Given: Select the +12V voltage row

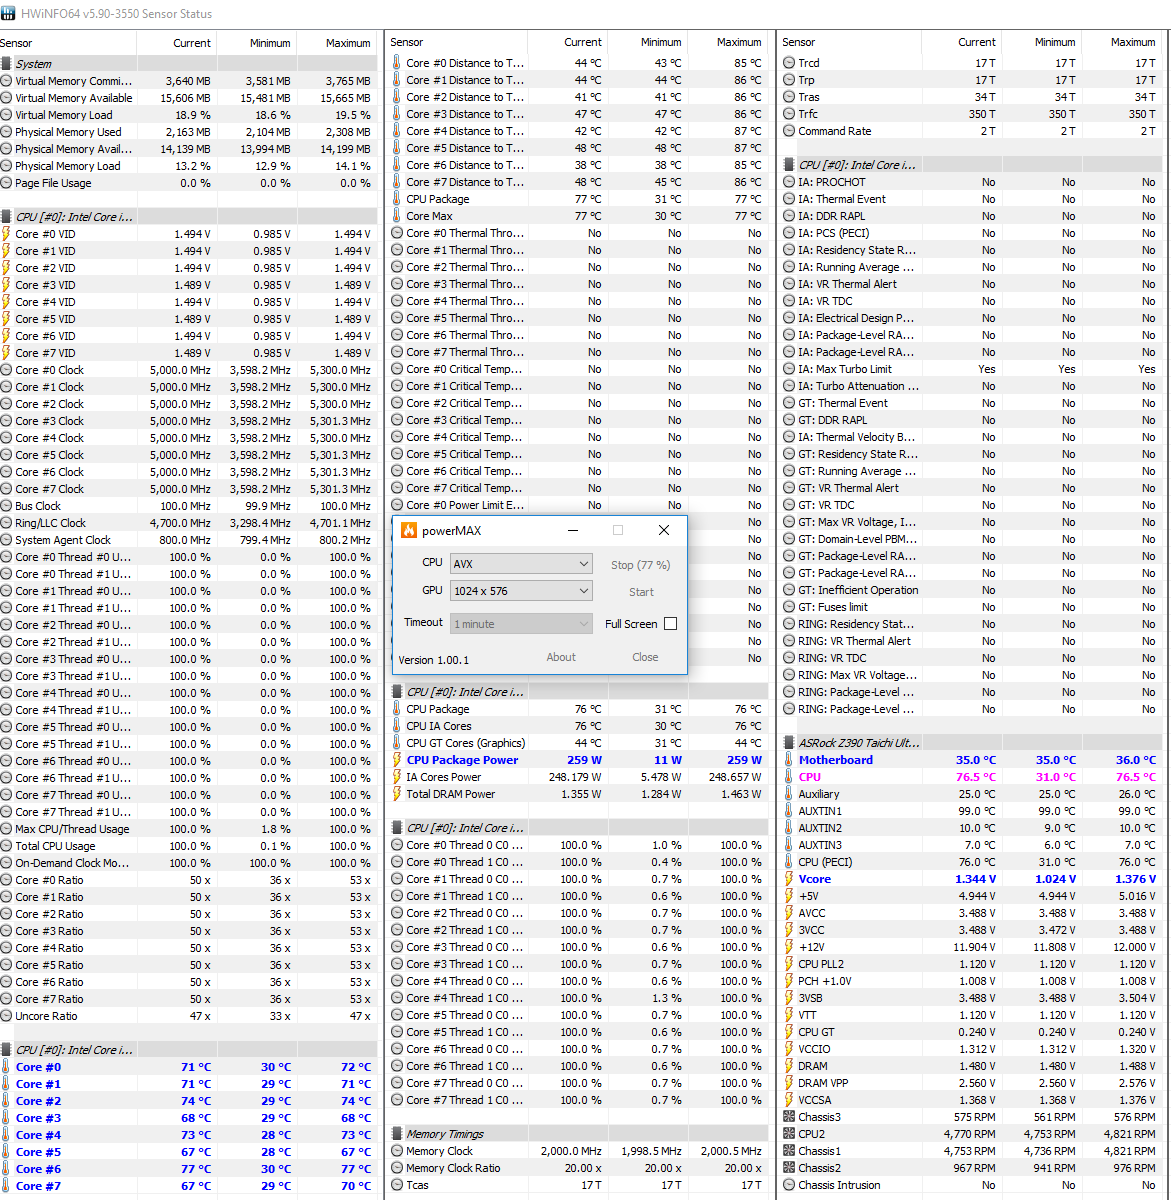Looking at the screenshot, I should pyautogui.click(x=972, y=947).
